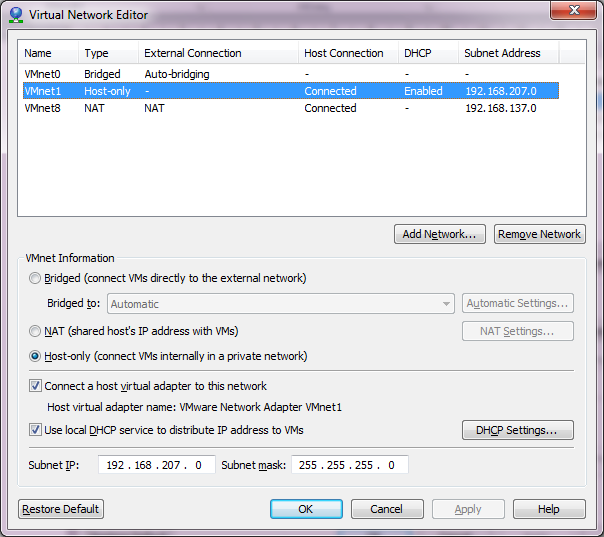604x537 pixels.
Task: Confirm with the OK button
Action: point(306,509)
